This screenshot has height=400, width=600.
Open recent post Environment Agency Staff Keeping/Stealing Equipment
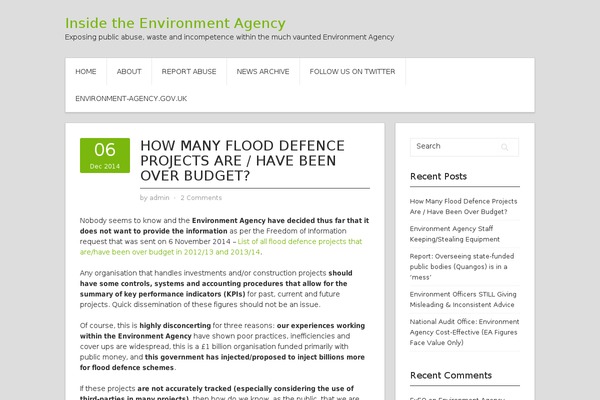pyautogui.click(x=455, y=234)
